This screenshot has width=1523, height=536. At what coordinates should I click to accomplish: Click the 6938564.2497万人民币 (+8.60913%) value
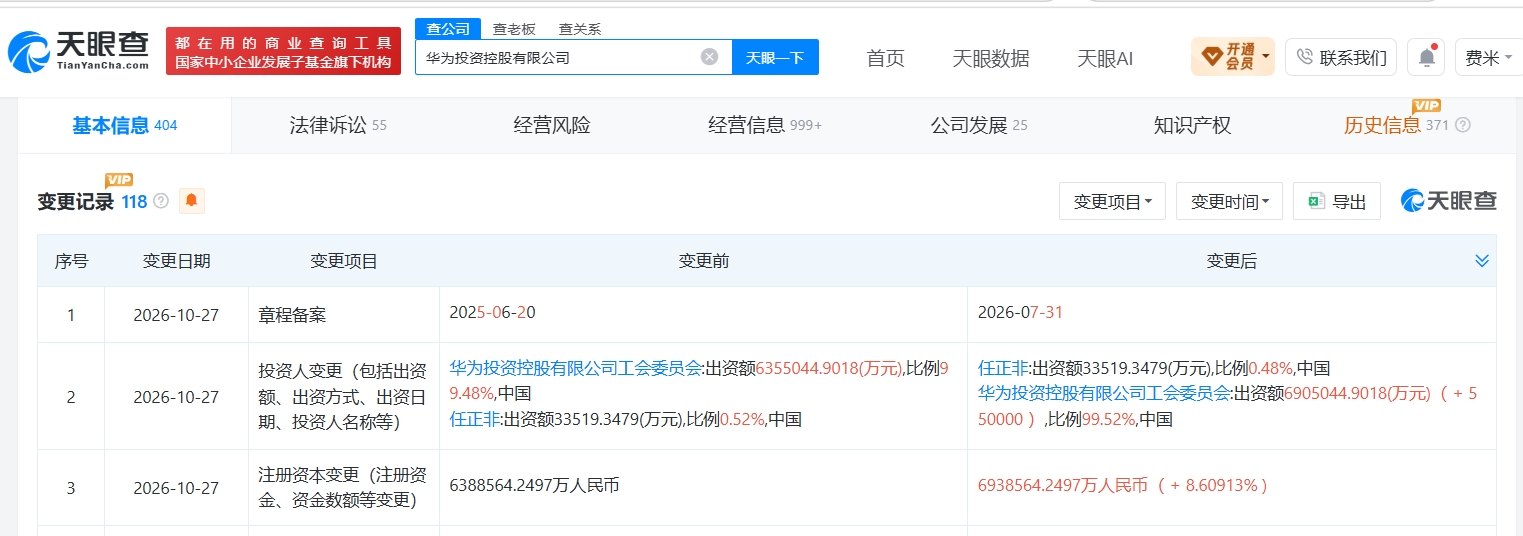[1123, 486]
